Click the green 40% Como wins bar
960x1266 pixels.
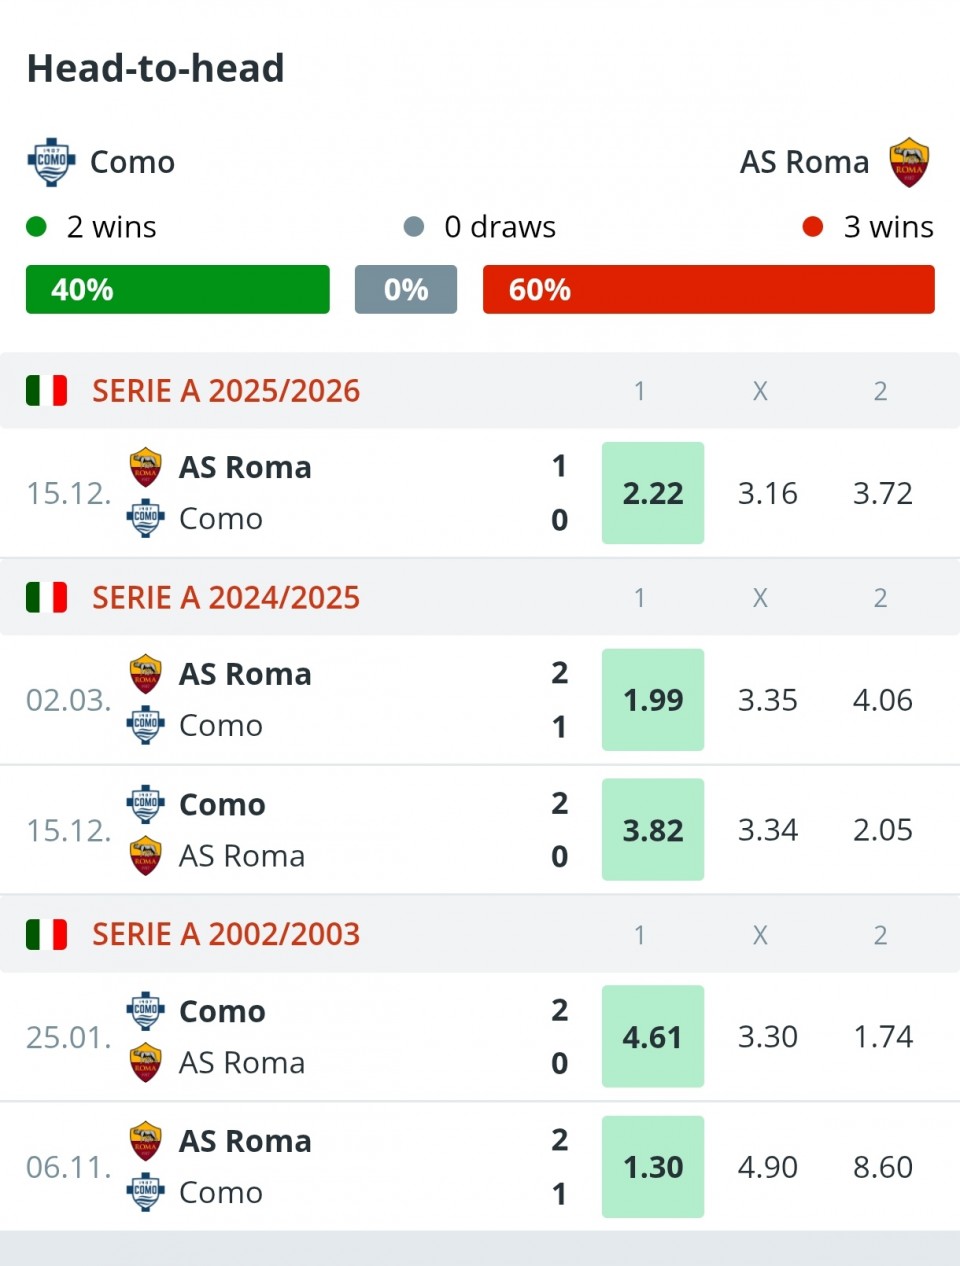178,290
